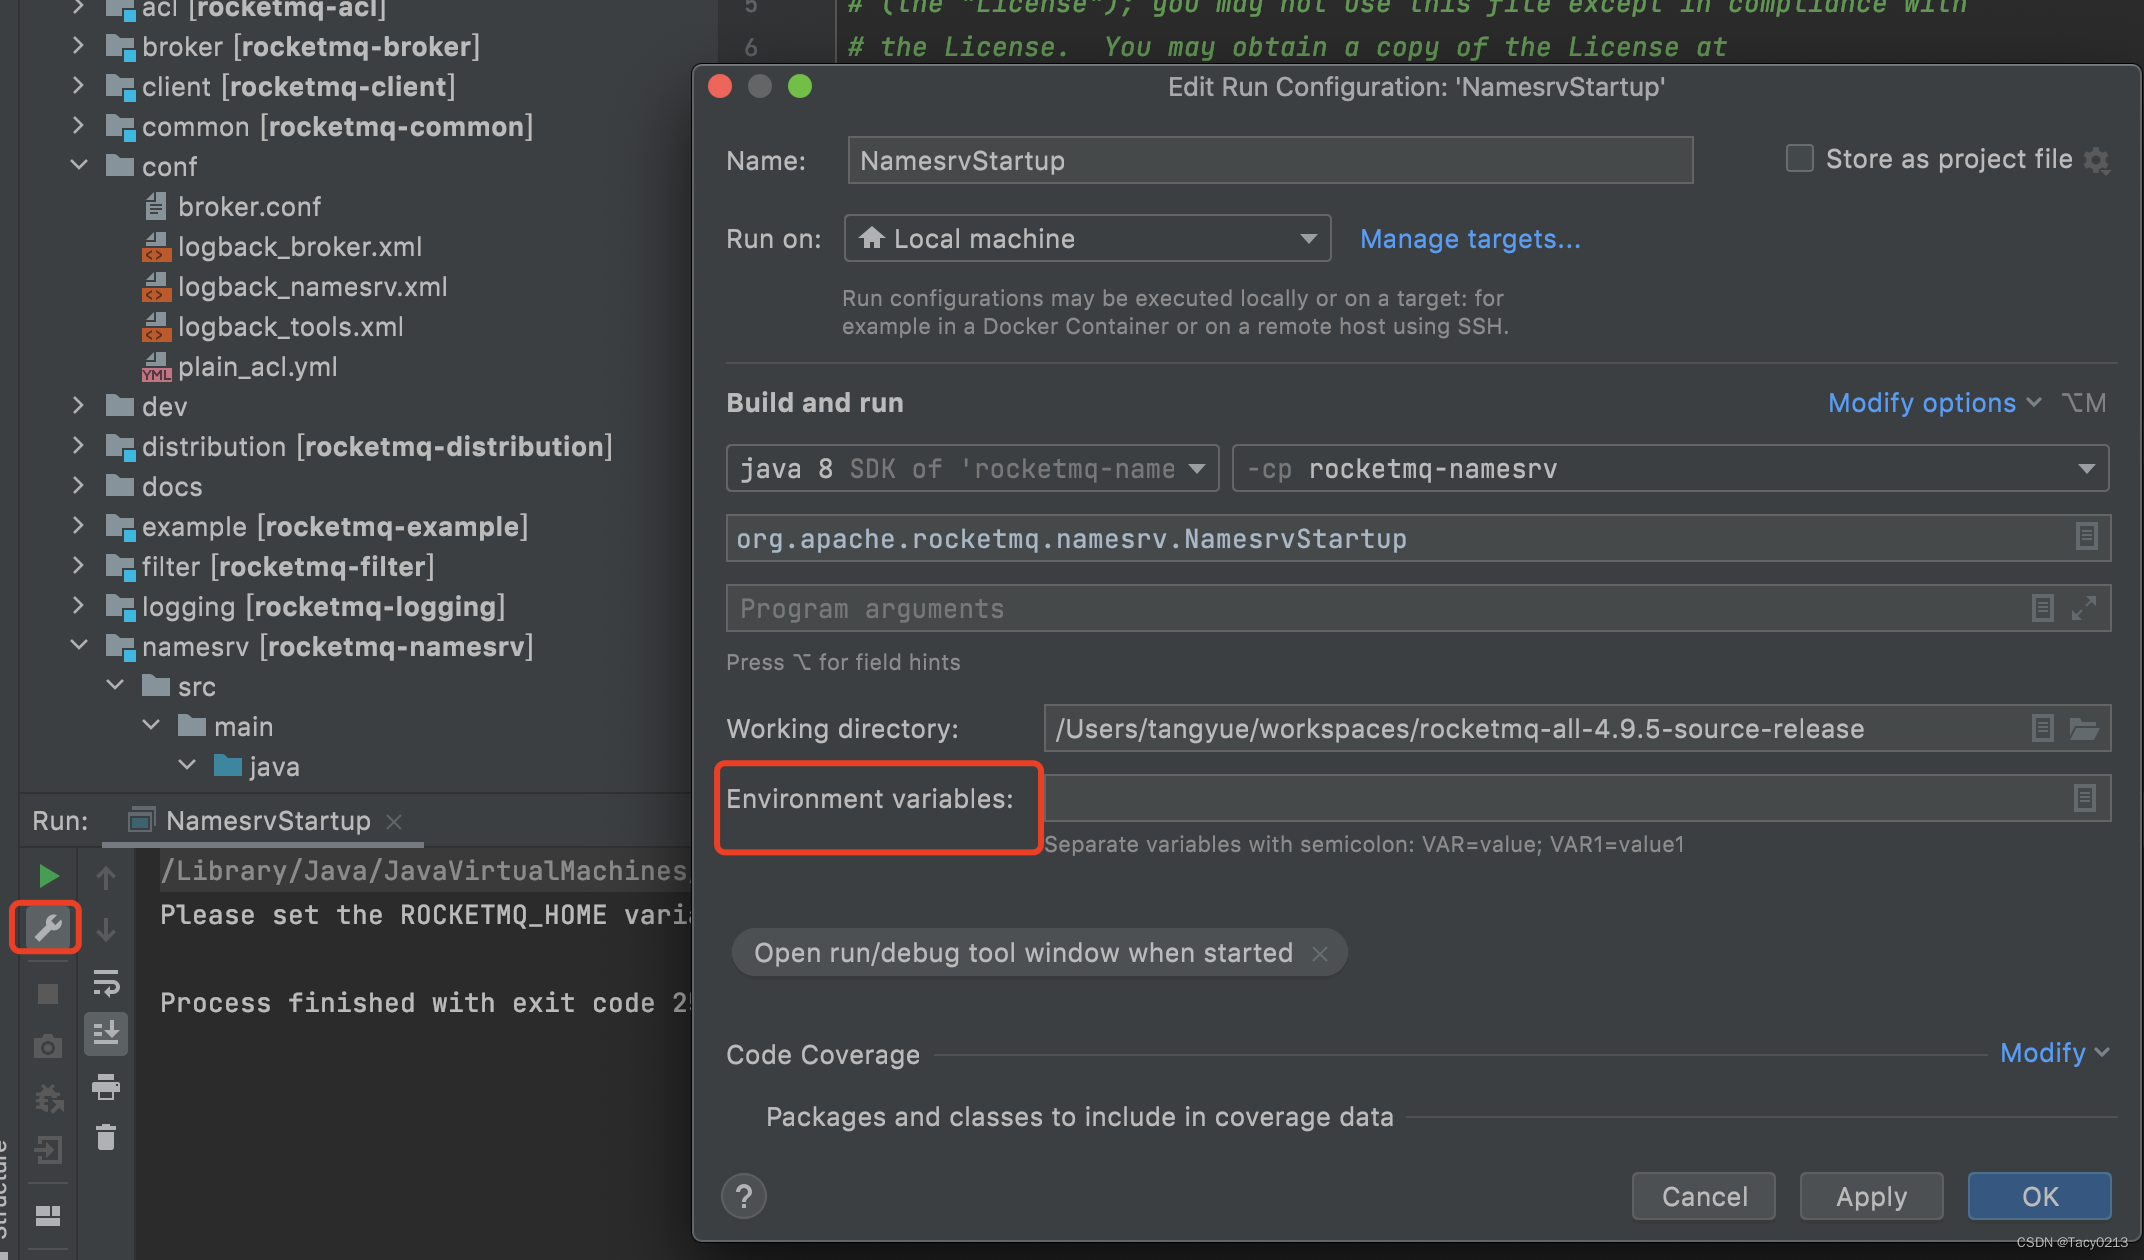Click the Environment variables input field
The width and height of the screenshot is (2144, 1260).
(x=1577, y=798)
